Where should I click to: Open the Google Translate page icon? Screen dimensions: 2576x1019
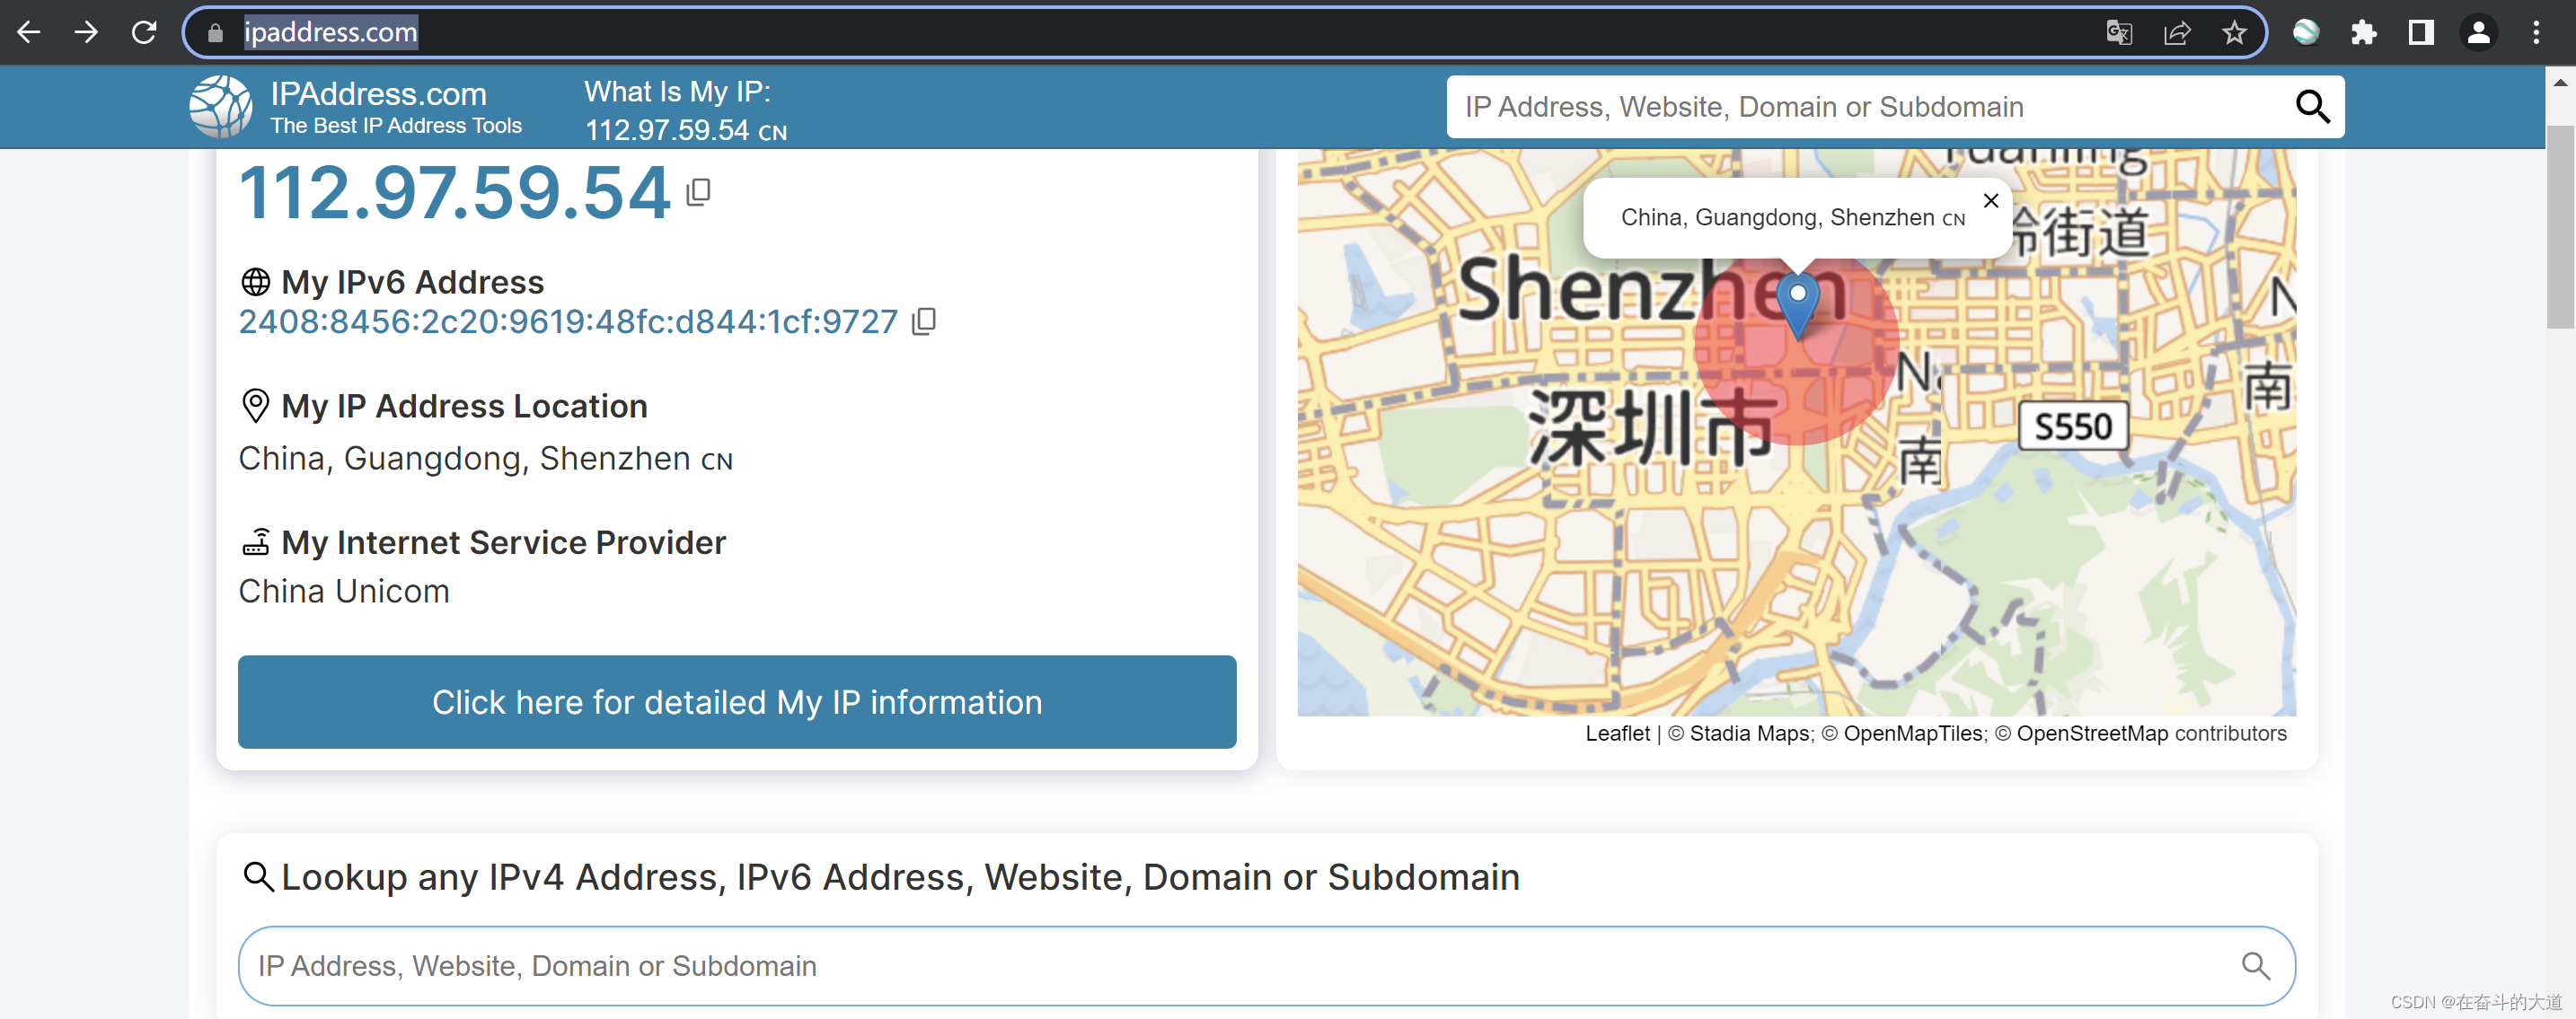[2118, 32]
